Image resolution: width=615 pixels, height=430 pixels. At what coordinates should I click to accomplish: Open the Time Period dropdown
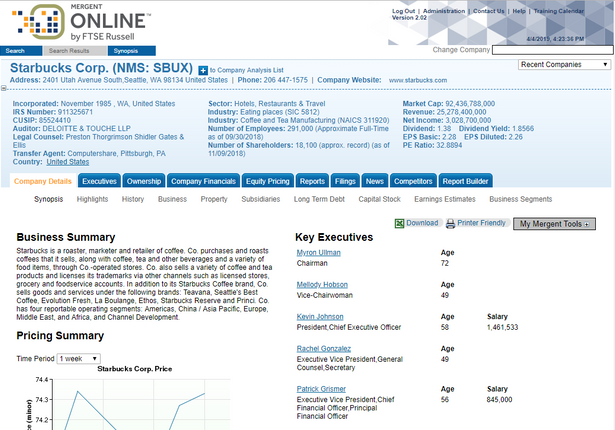tap(77, 358)
